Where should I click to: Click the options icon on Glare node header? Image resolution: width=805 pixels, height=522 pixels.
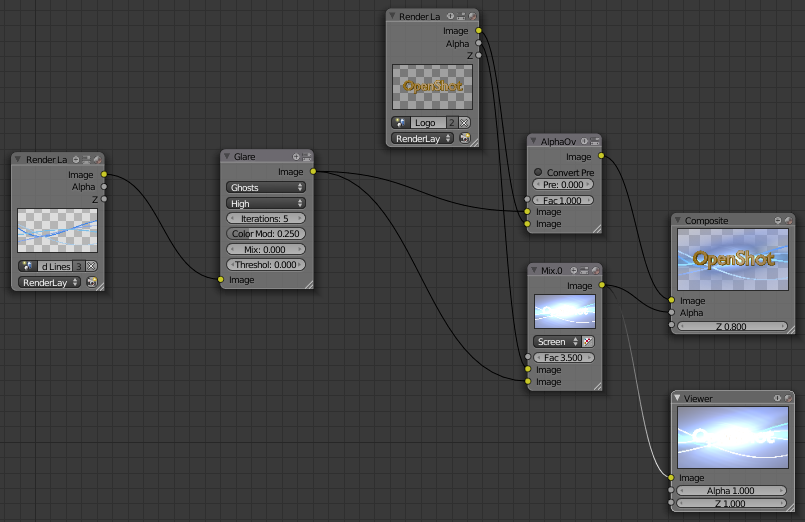click(x=307, y=157)
